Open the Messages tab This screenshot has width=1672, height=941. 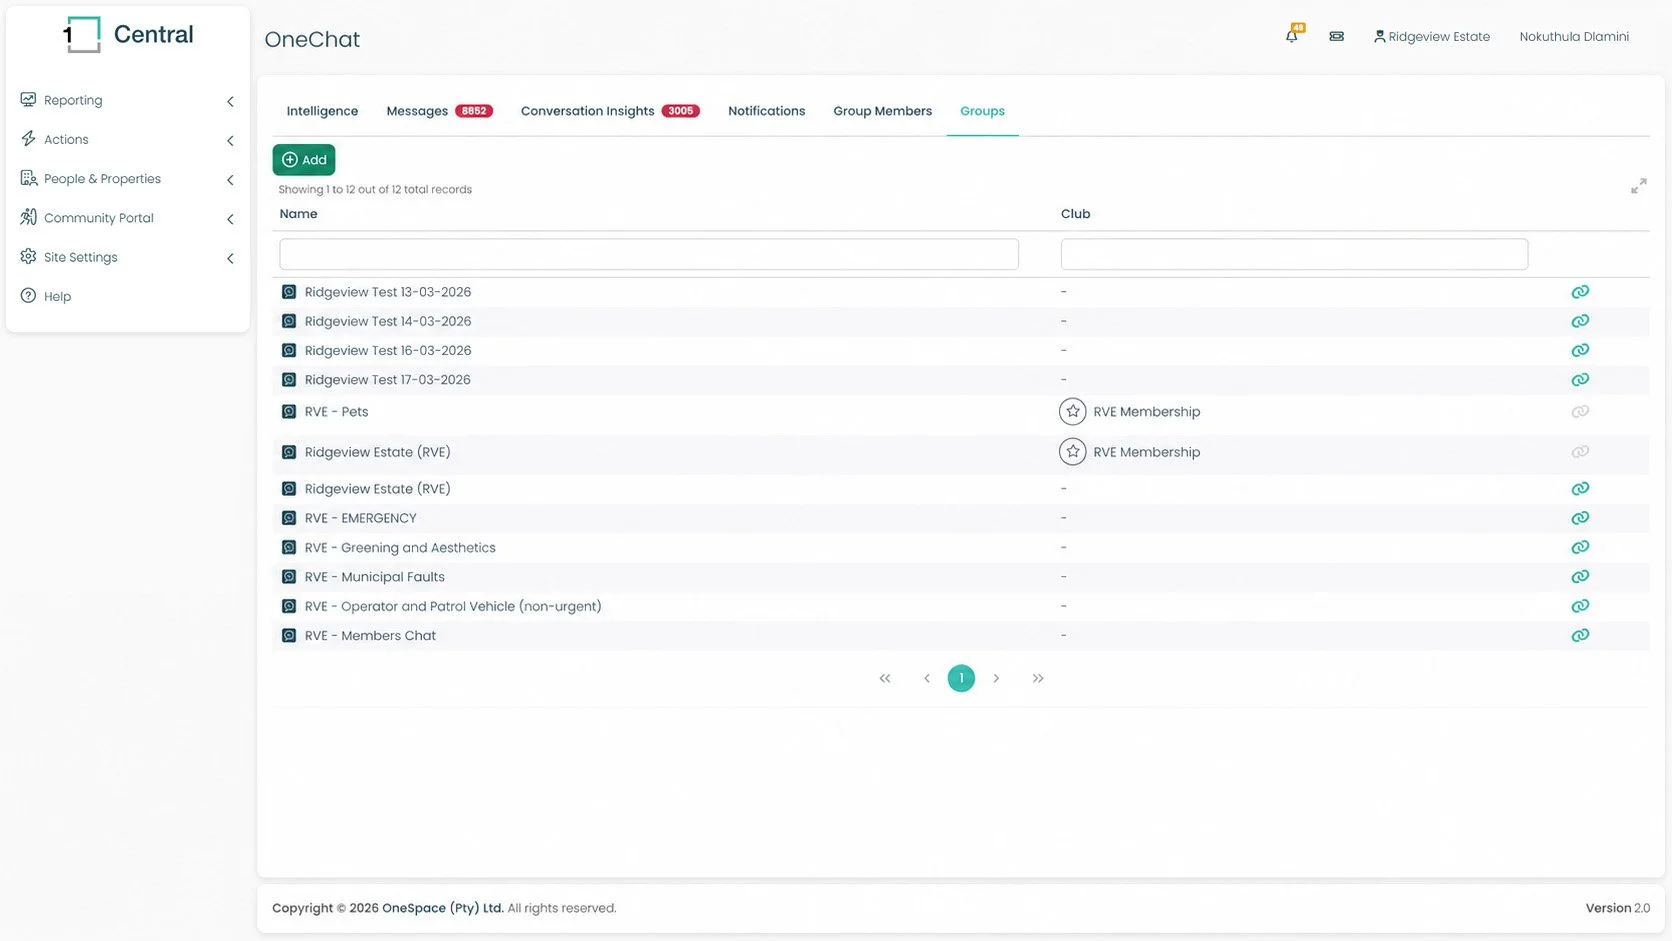[439, 111]
